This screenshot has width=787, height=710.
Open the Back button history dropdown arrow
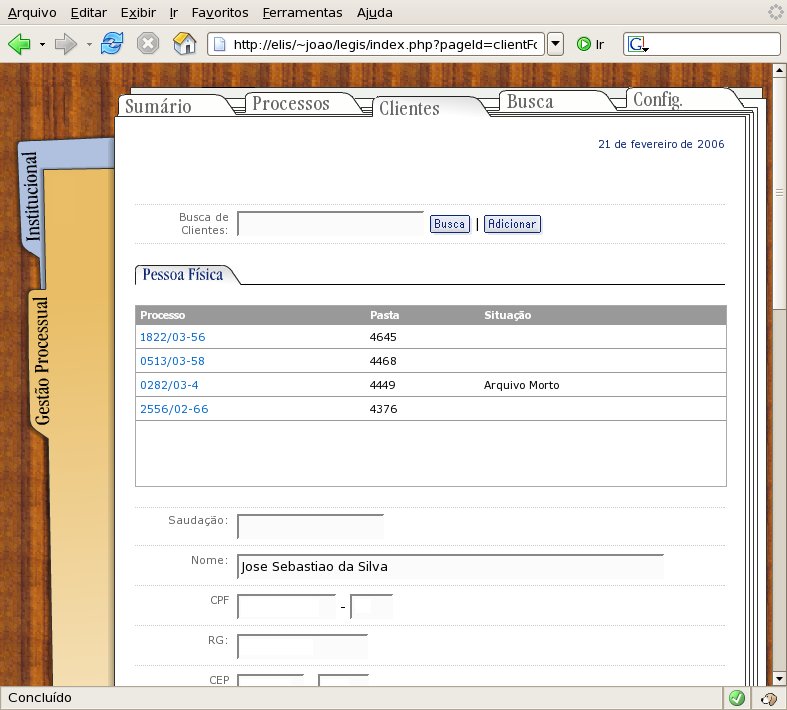pos(42,44)
